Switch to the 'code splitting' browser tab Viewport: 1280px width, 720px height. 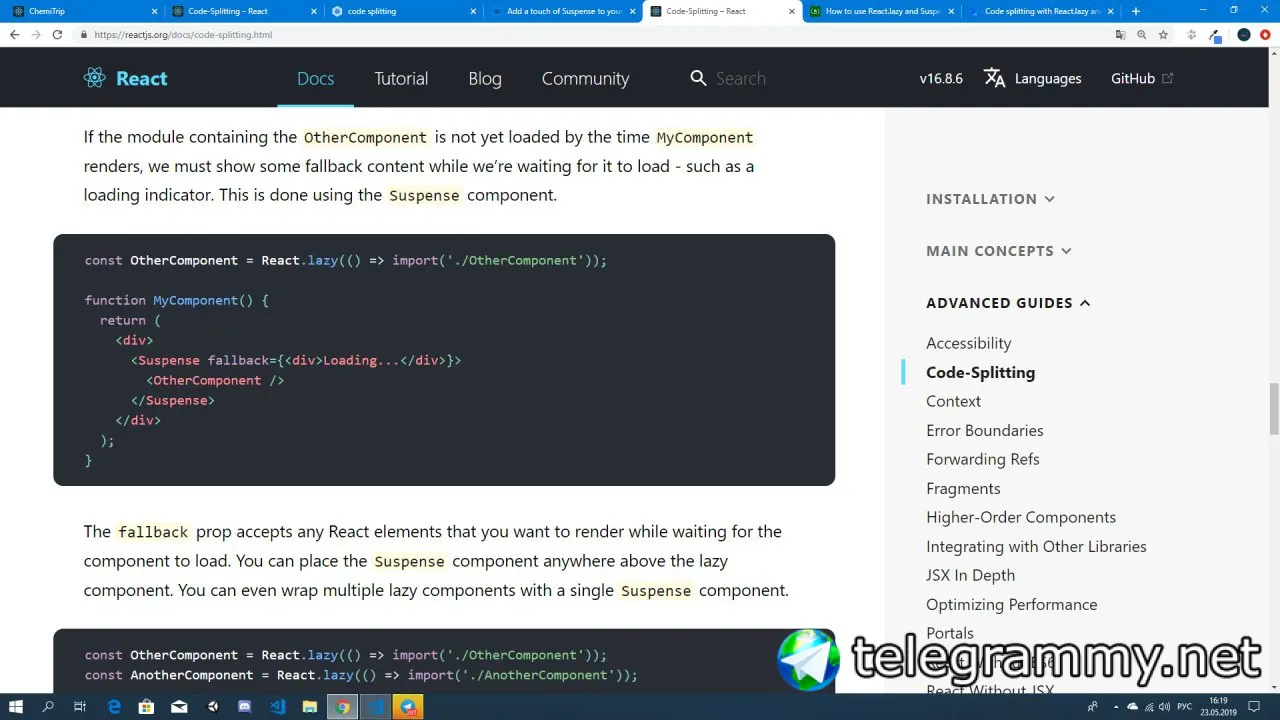(x=402, y=11)
